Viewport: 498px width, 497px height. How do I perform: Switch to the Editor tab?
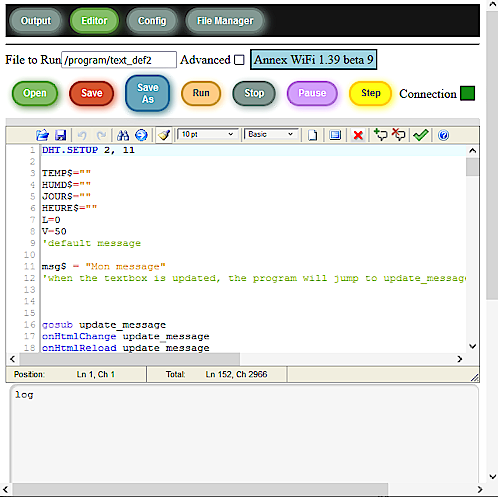click(x=94, y=21)
